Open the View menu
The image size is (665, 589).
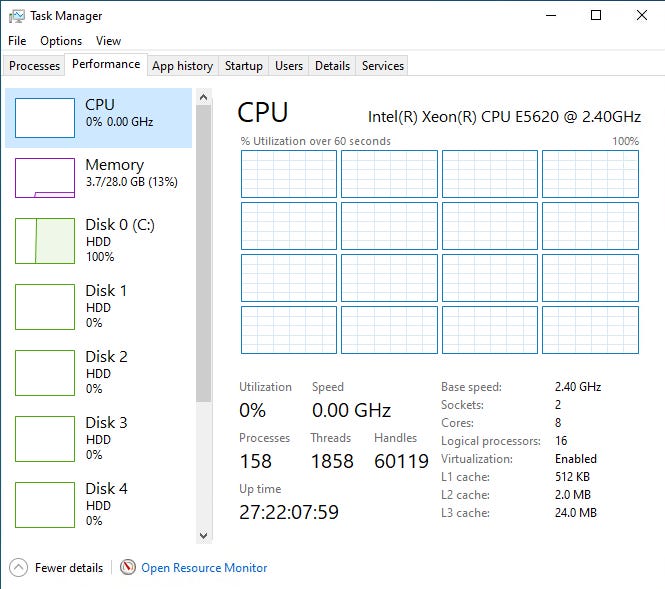click(108, 41)
